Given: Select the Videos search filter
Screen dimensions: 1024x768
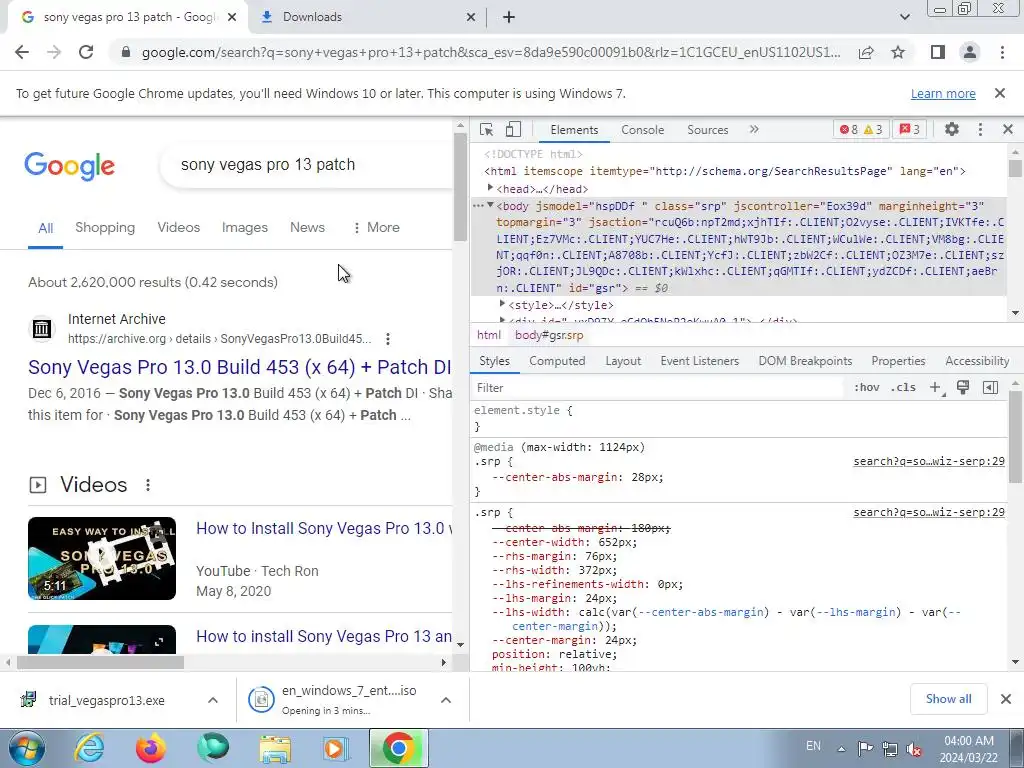Looking at the screenshot, I should click(x=178, y=227).
